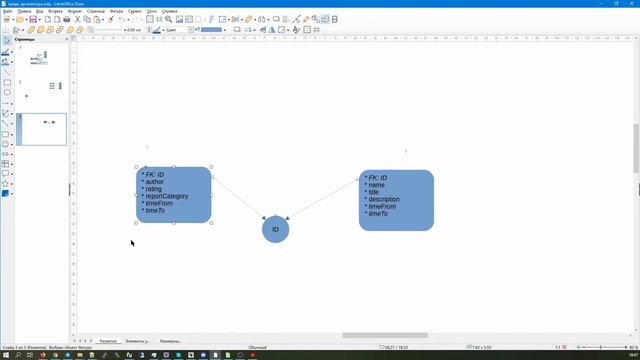Select the Stars and banners tool
Viewport: 640px width, 360px height.
(x=5, y=184)
